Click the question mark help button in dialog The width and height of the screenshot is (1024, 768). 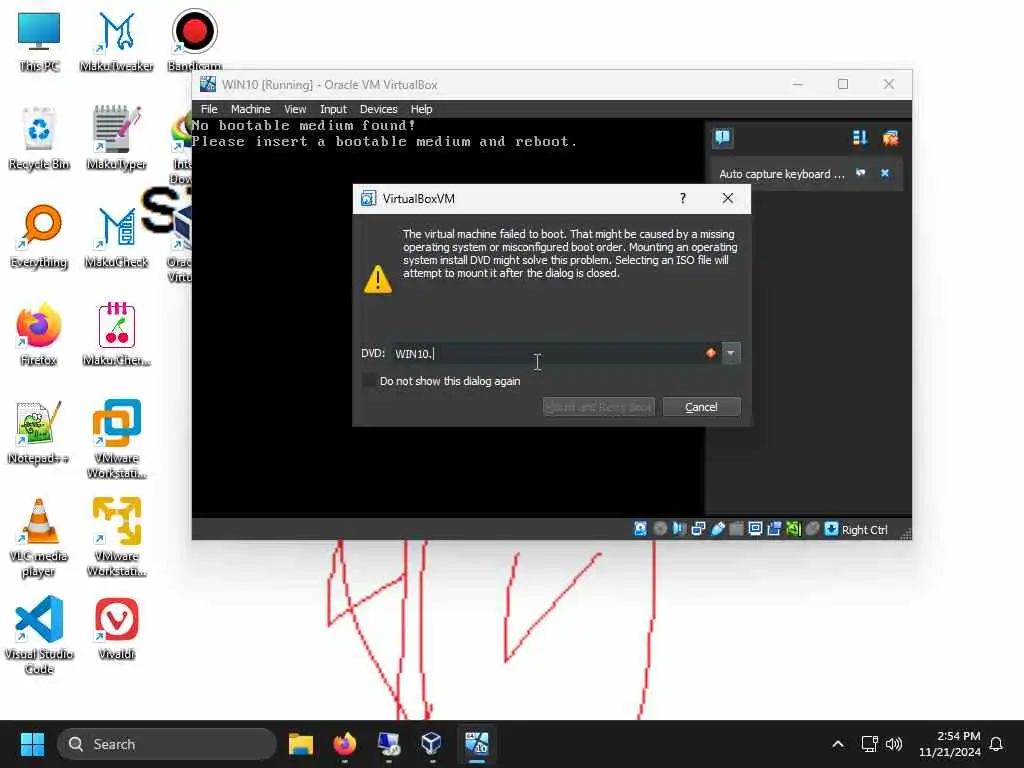[682, 199]
